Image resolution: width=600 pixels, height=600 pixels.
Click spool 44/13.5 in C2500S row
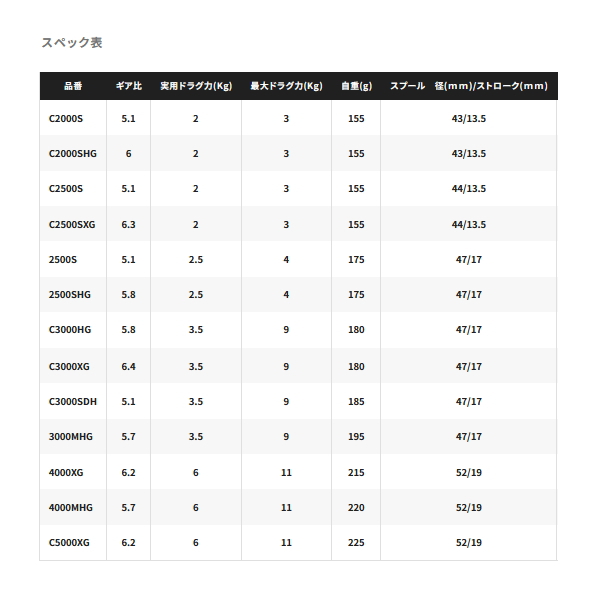[469, 189]
